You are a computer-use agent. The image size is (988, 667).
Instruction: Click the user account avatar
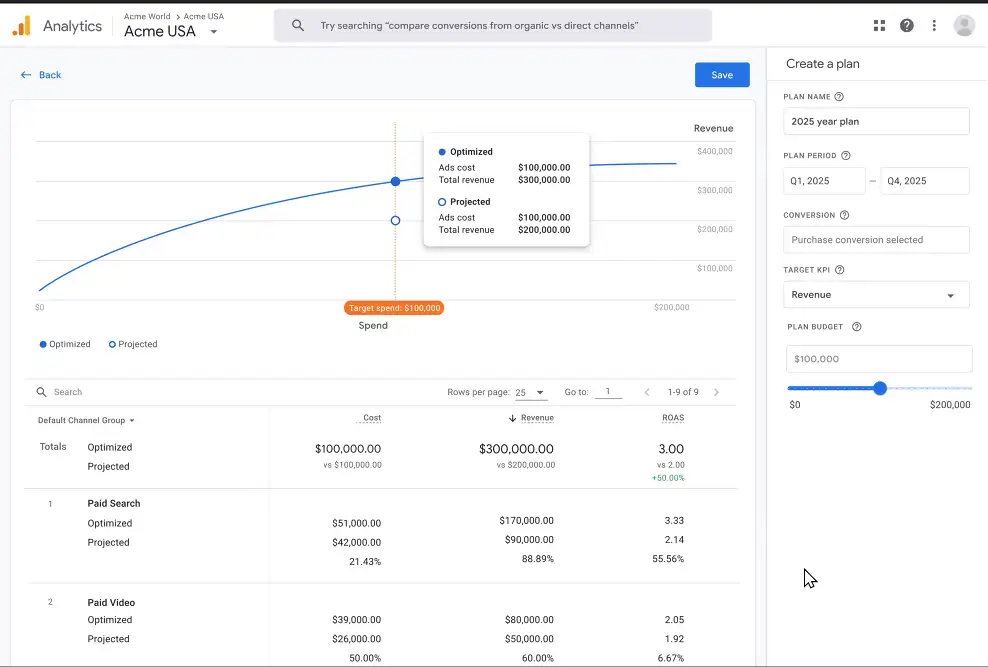(964, 26)
